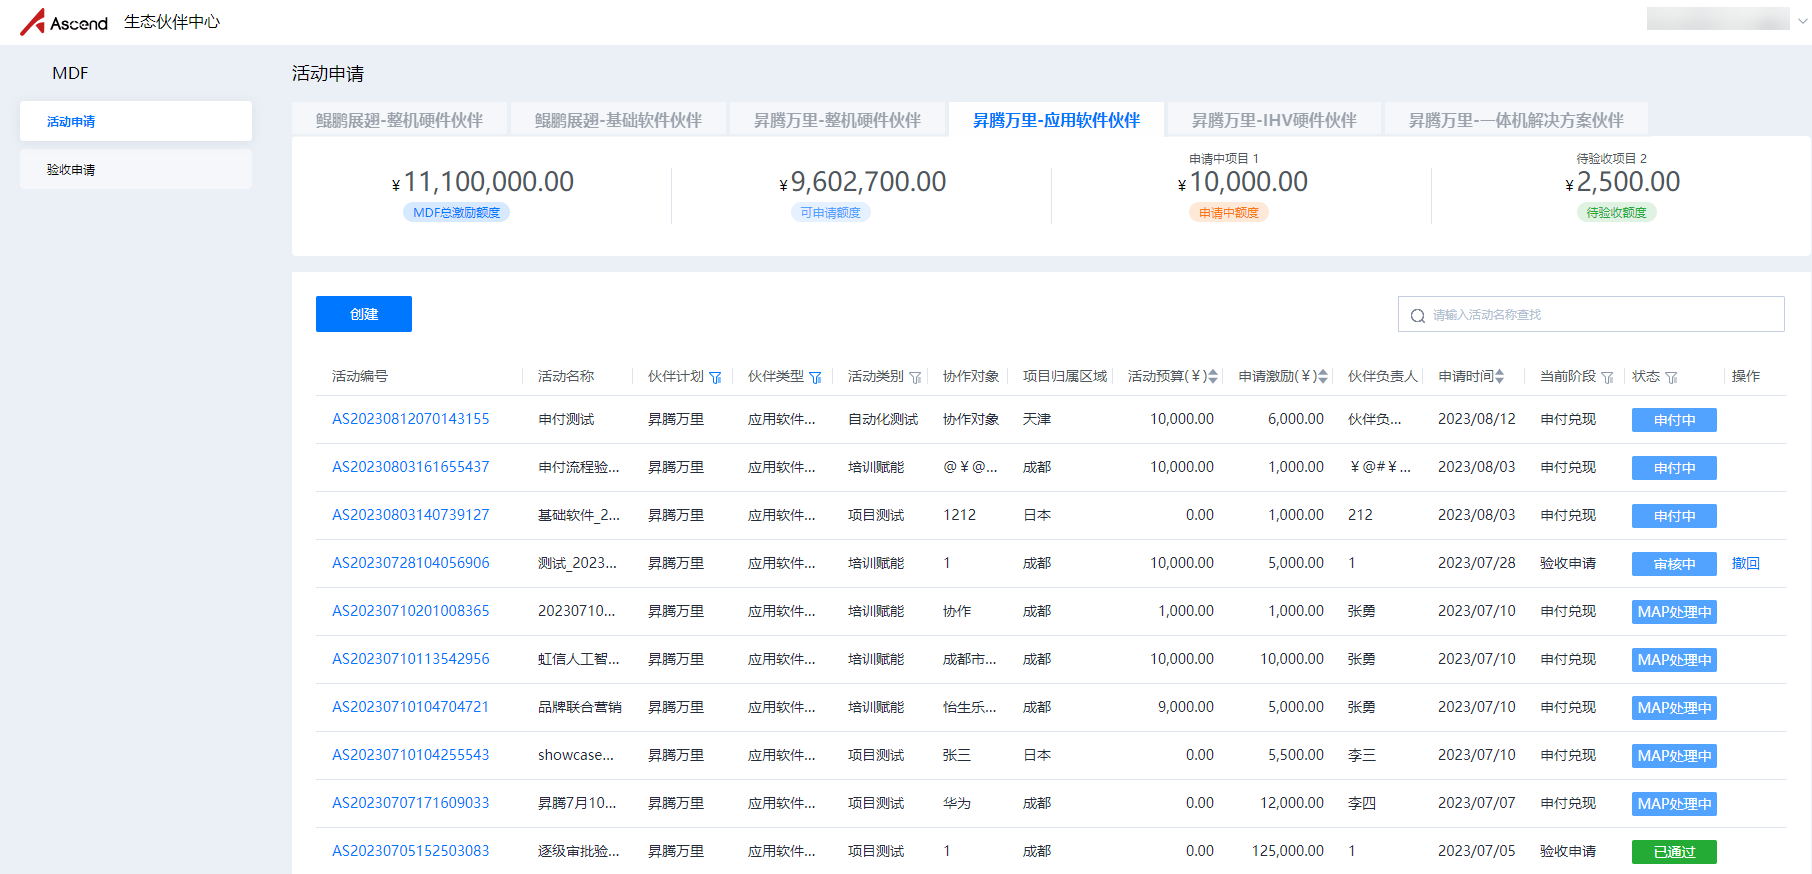
Task: Click the ¥9,602,700.00 available amount
Action: point(863,182)
